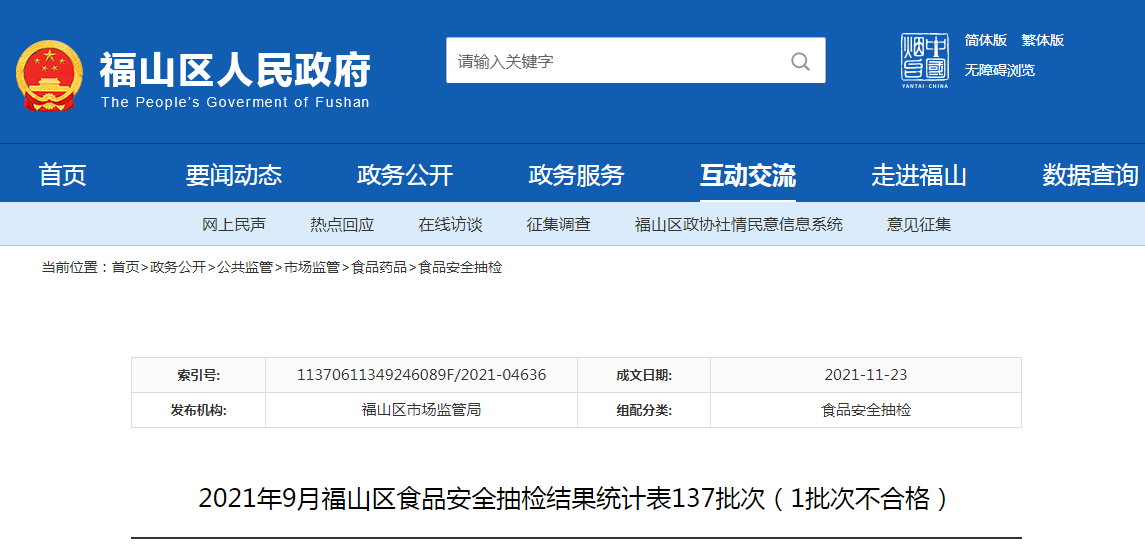The height and width of the screenshot is (547, 1145).
Task: Open the 政务服务 nav tab
Action: click(576, 175)
